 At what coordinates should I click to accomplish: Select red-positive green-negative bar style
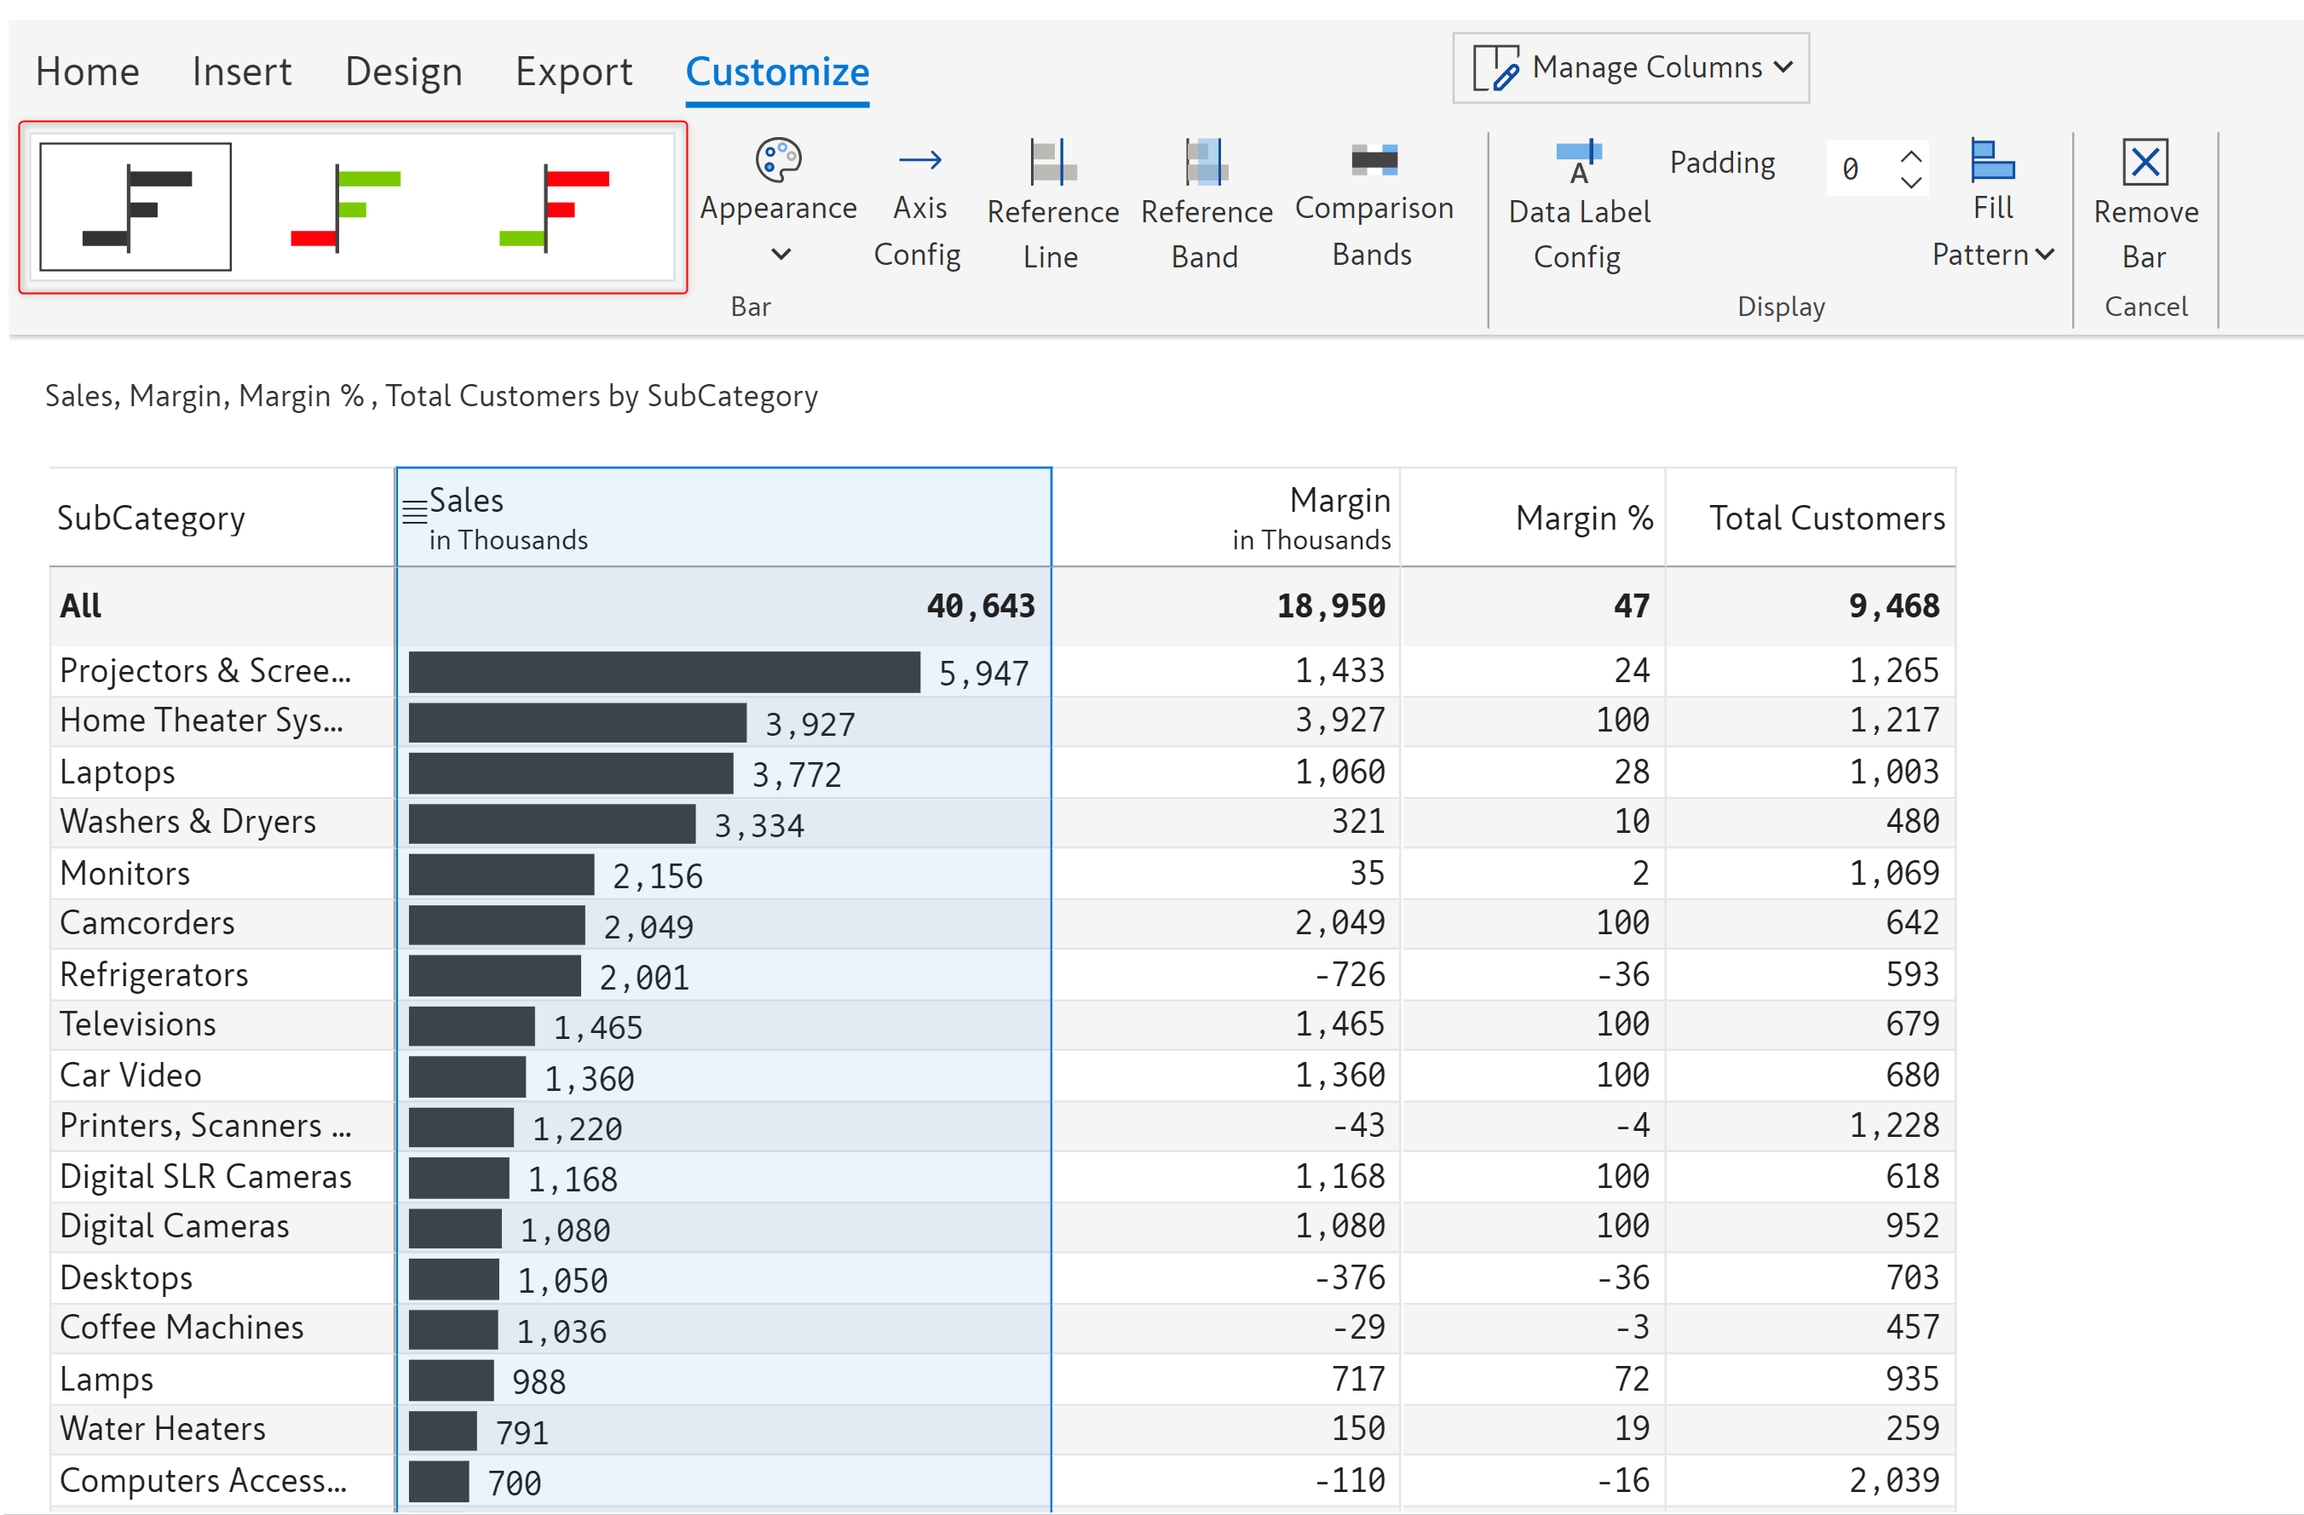coord(554,207)
